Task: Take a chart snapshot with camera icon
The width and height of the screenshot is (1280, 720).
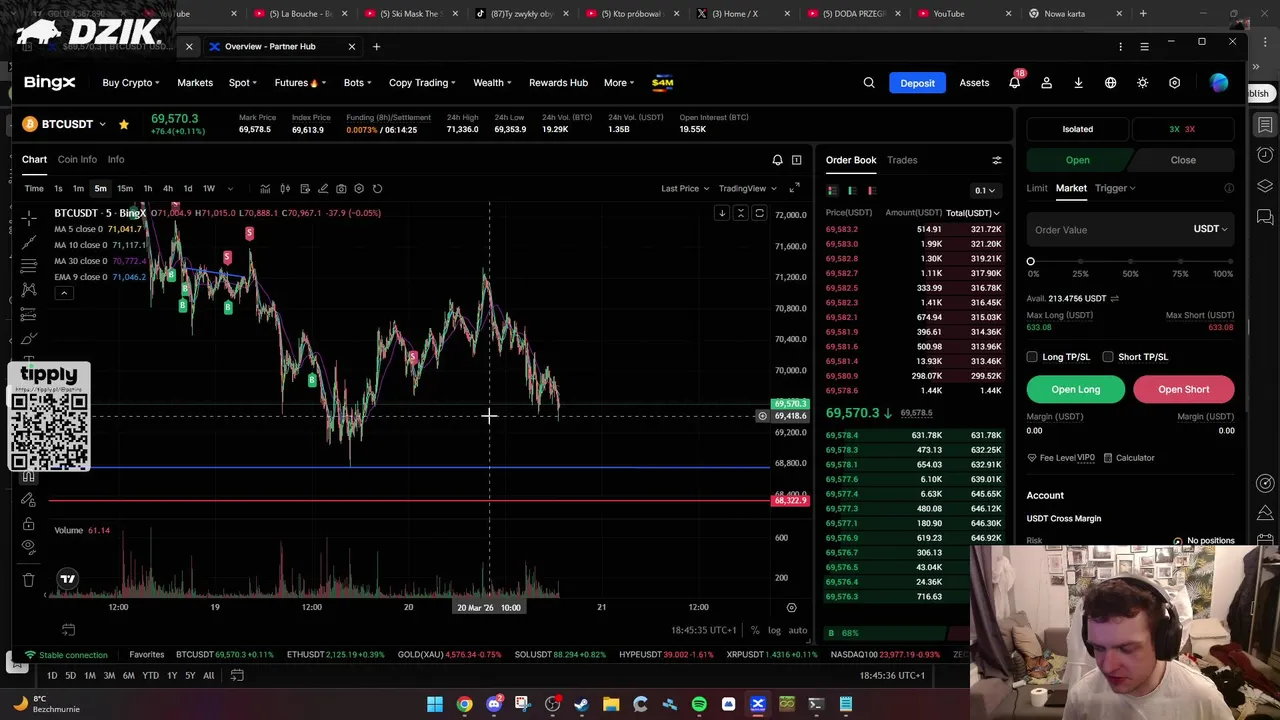Action: pos(341,188)
